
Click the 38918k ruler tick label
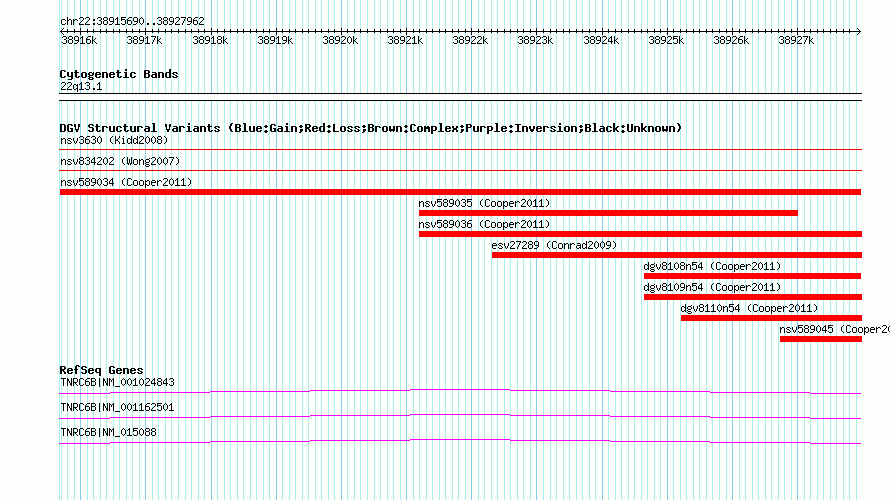tap(210, 40)
